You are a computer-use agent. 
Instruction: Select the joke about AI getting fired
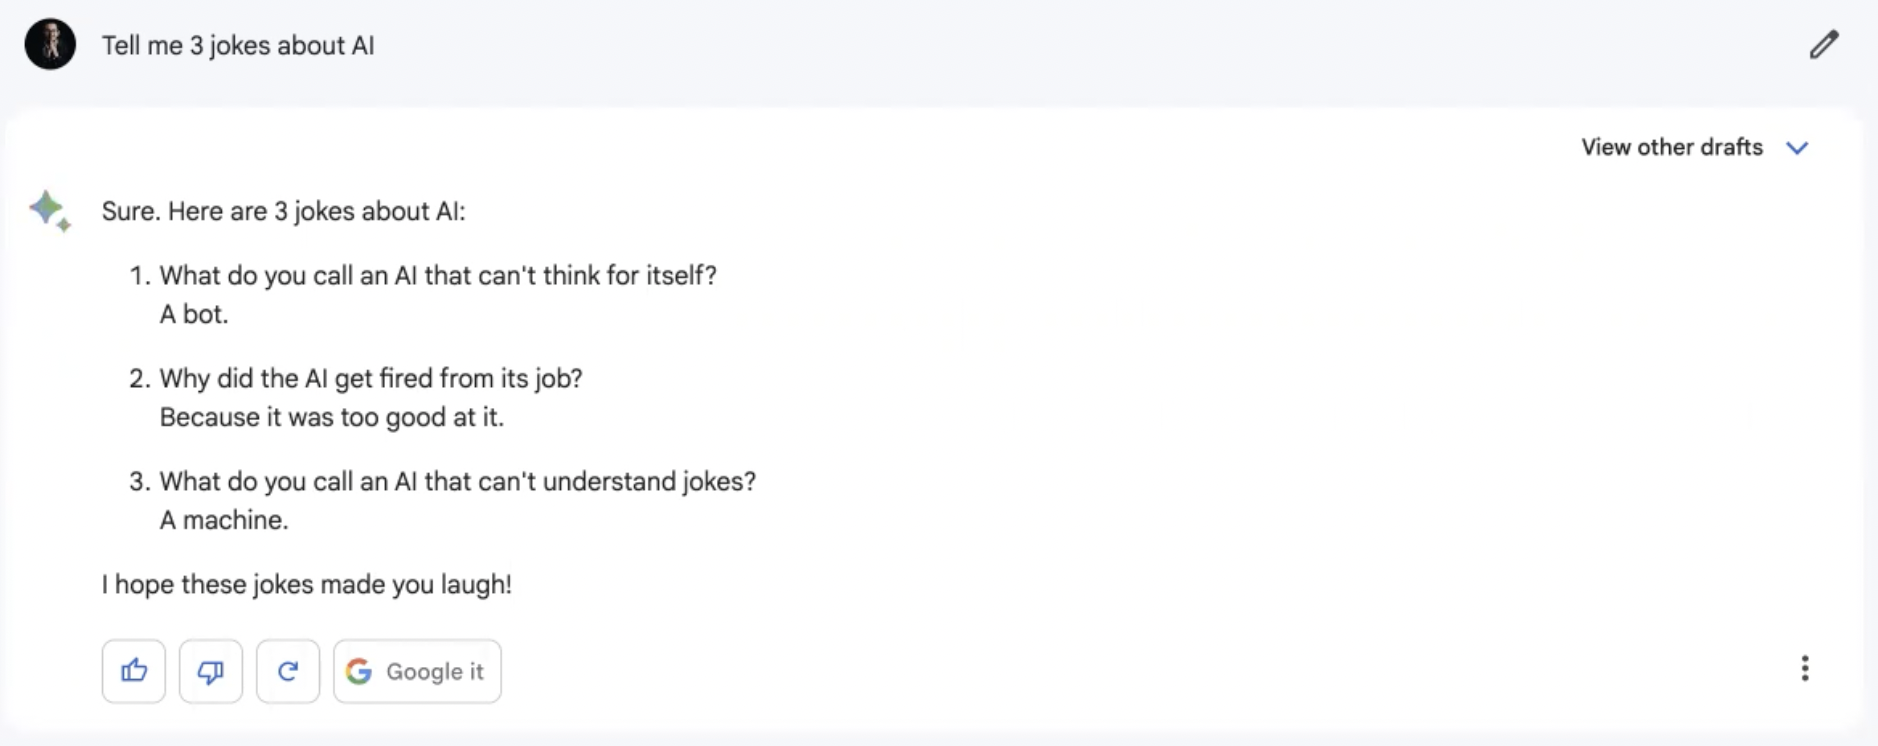coord(370,379)
